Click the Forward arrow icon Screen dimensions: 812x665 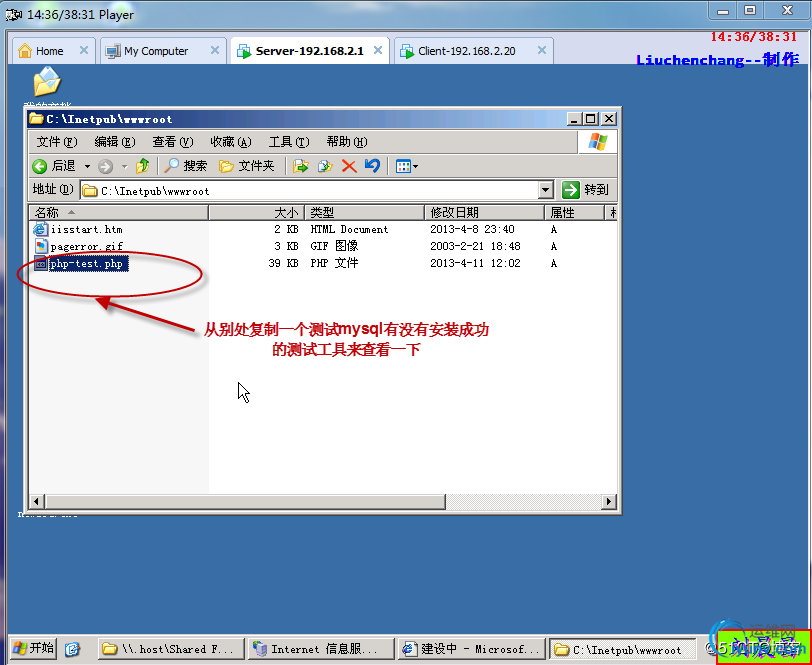click(106, 166)
